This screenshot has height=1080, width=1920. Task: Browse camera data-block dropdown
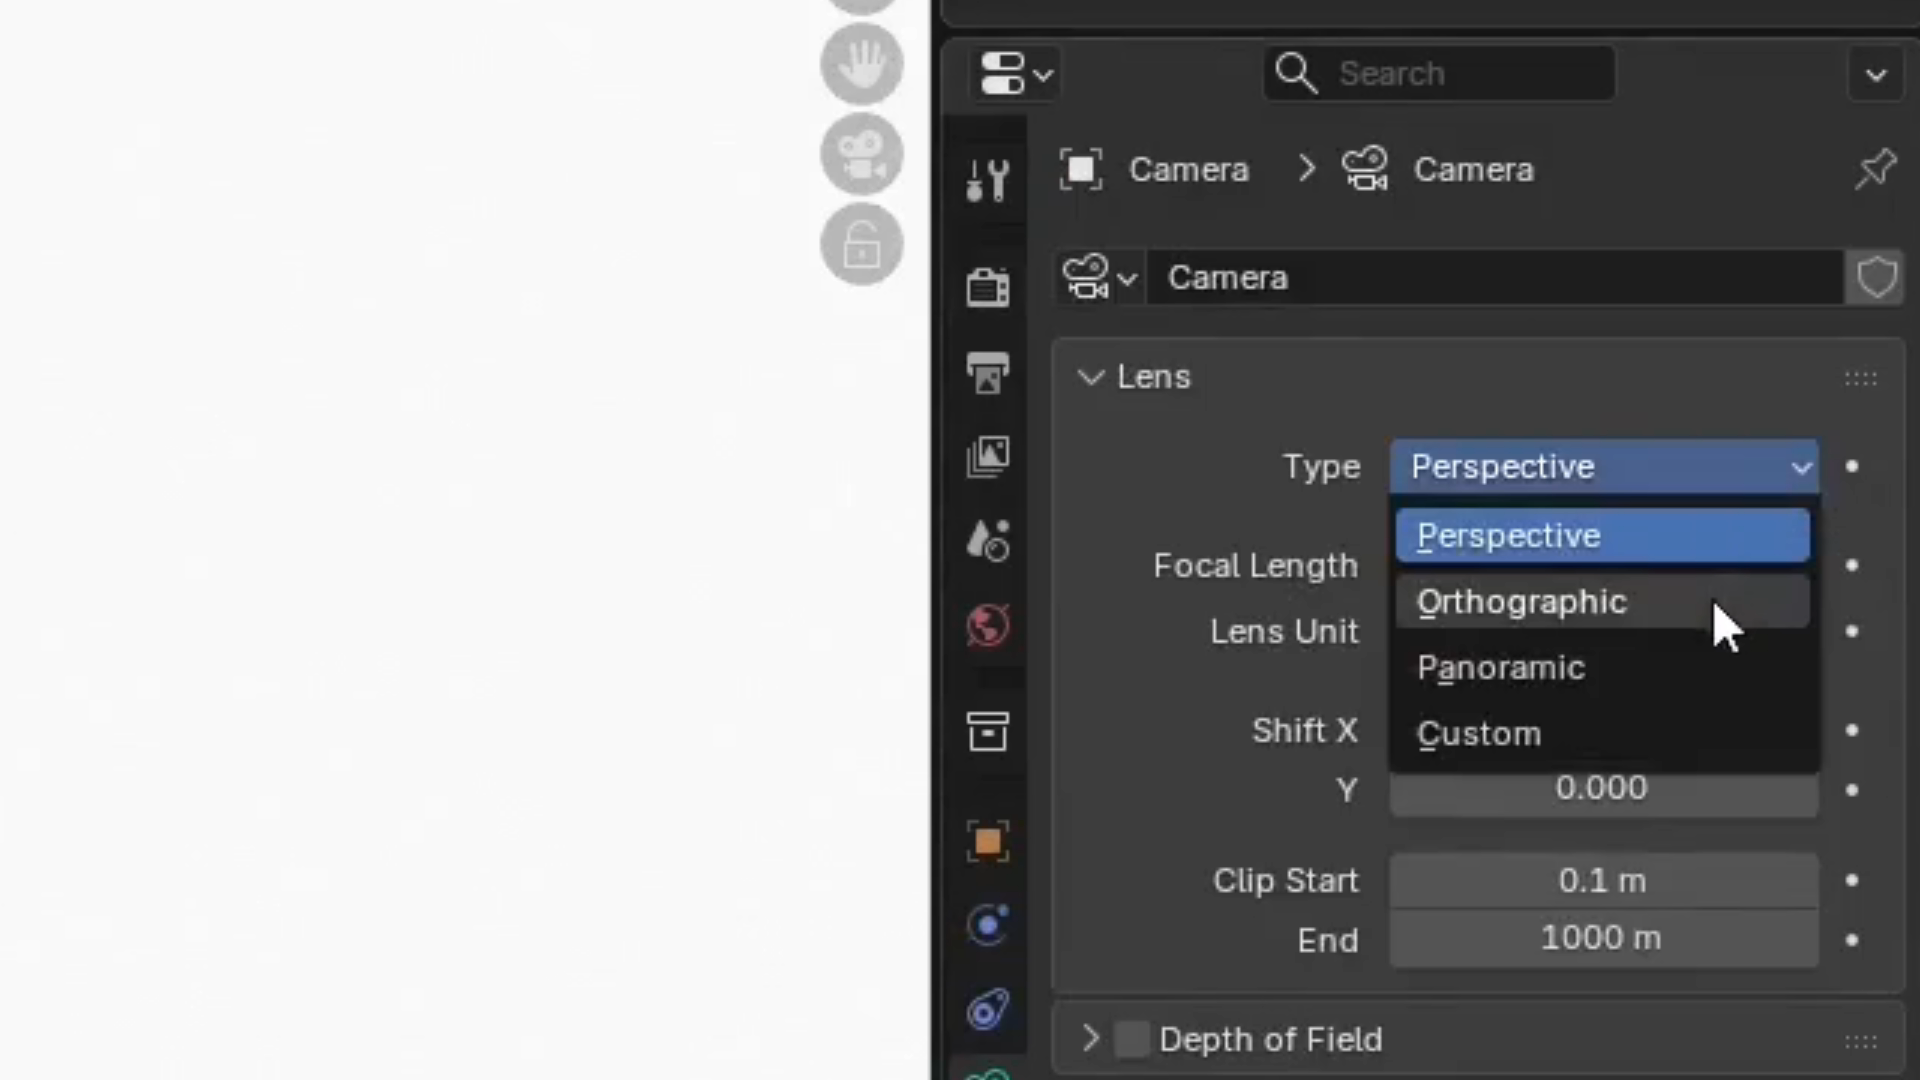click(1100, 277)
